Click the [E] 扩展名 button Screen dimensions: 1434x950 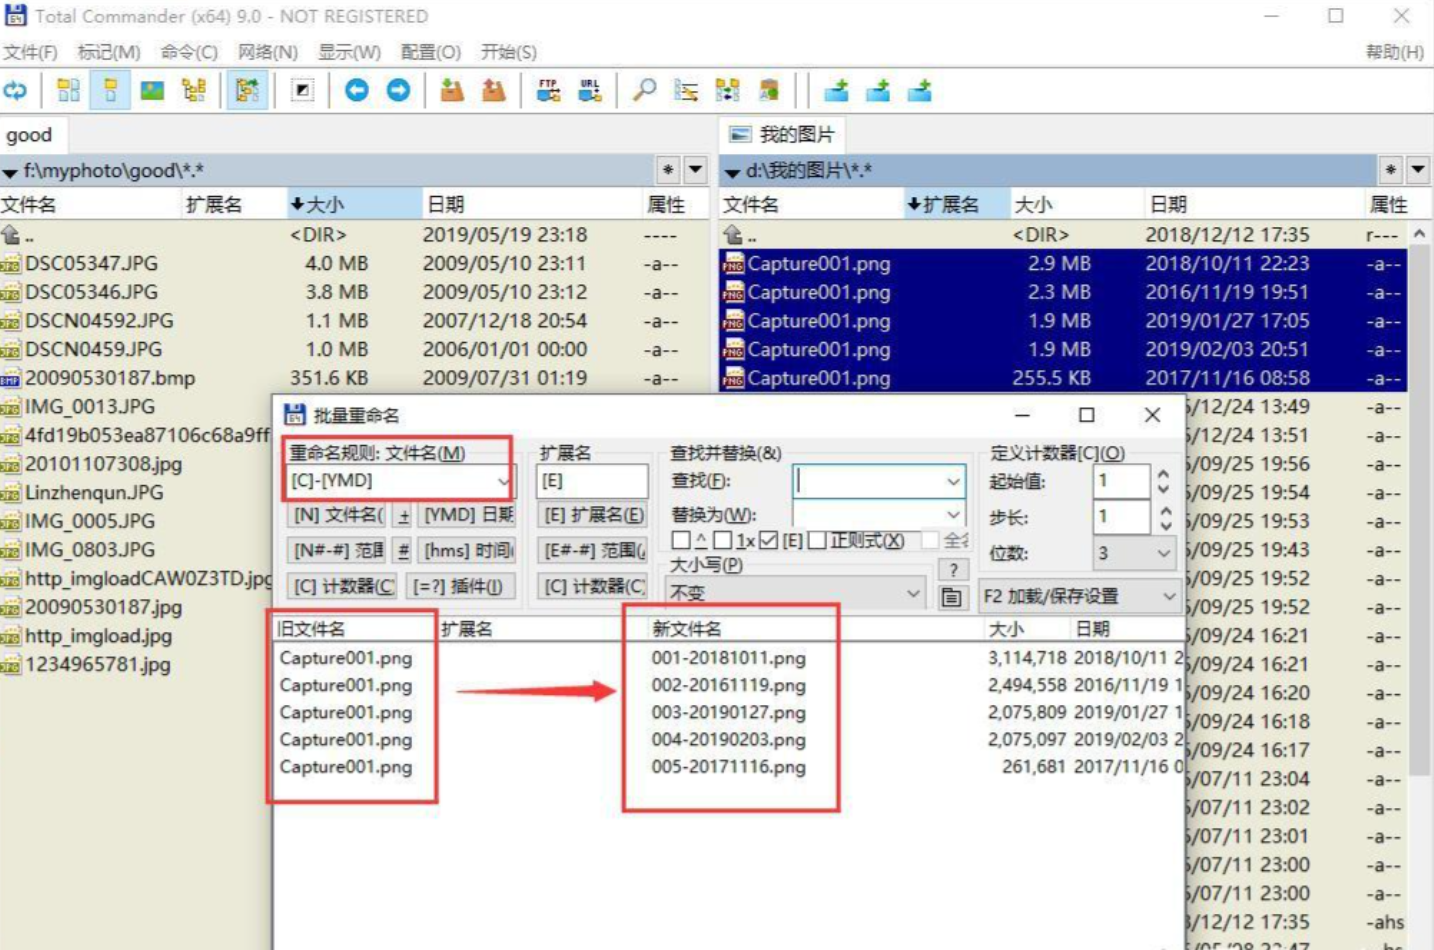click(x=593, y=515)
